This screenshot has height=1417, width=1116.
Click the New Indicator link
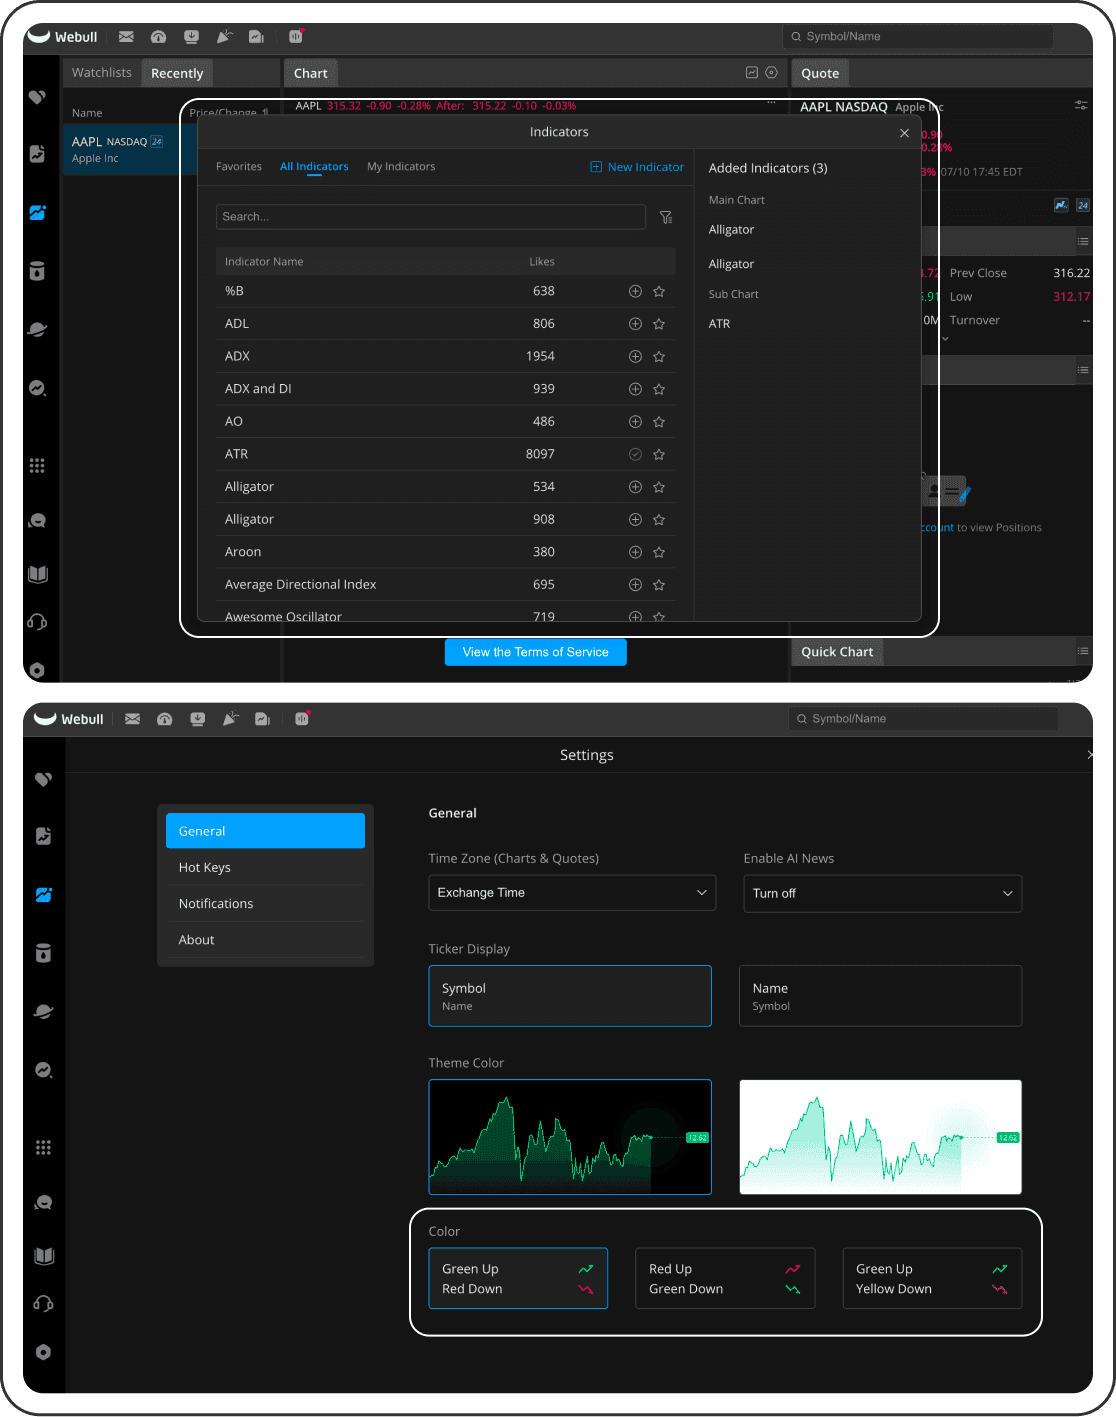click(x=637, y=167)
